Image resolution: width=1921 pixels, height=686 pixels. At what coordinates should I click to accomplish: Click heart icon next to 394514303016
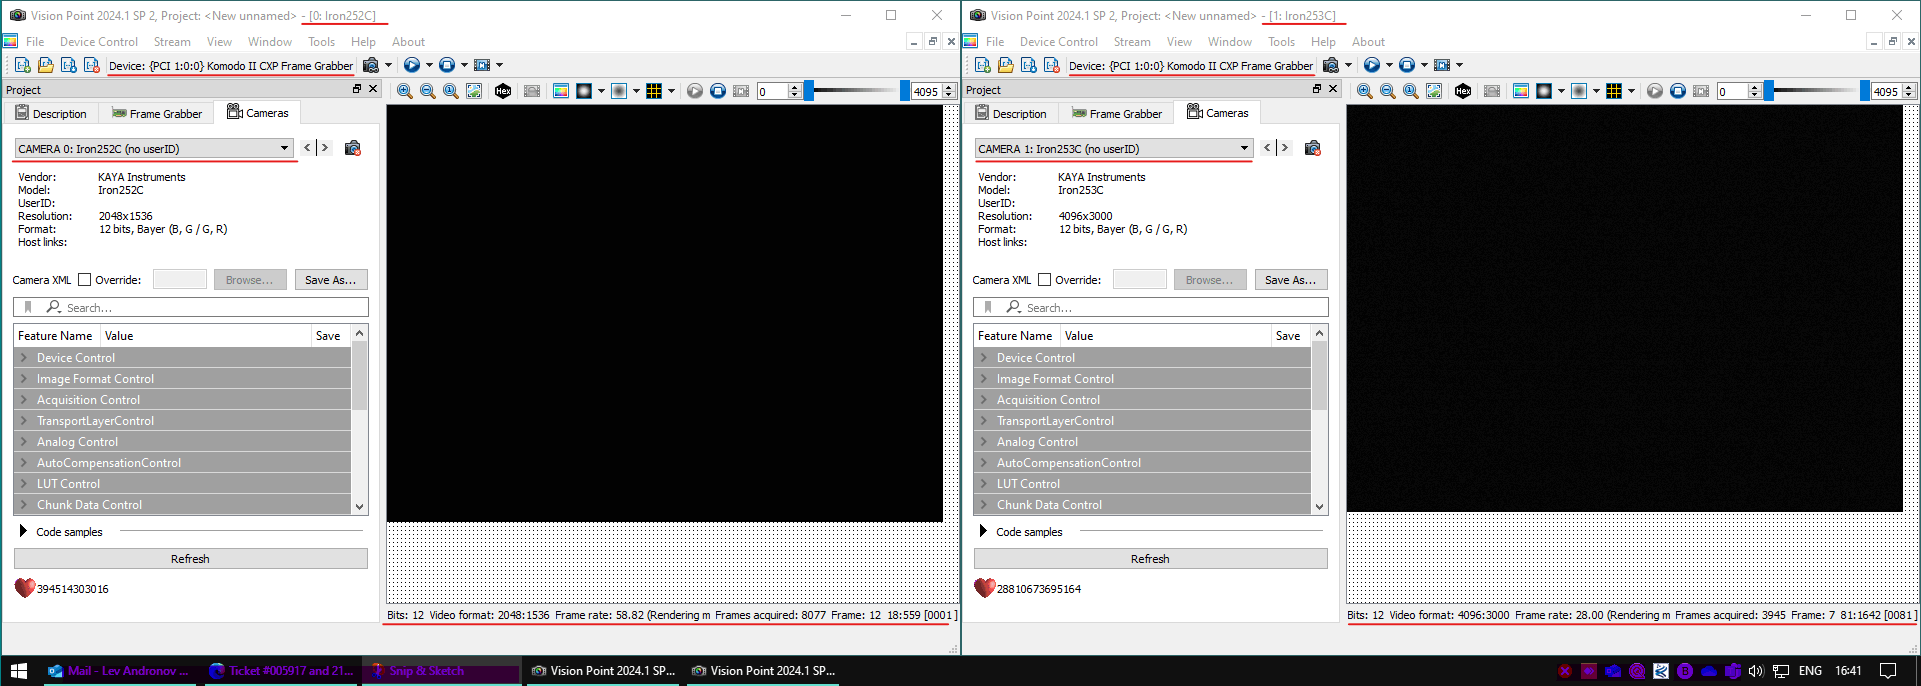(x=25, y=588)
